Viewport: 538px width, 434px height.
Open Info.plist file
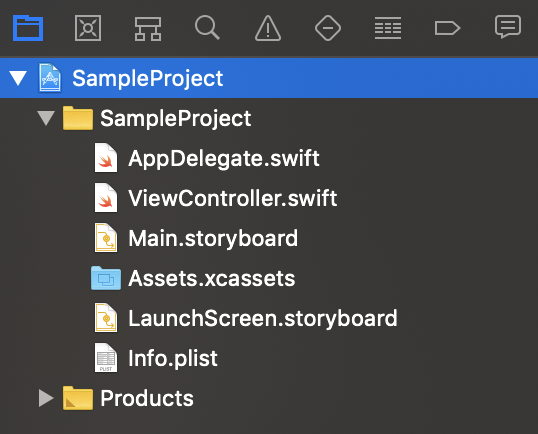coord(173,358)
